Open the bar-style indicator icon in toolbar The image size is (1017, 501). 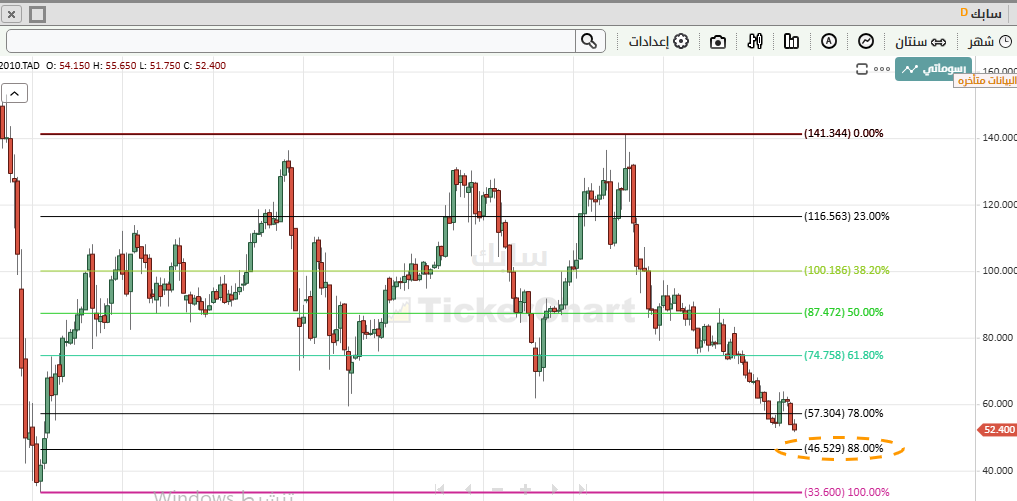[x=792, y=41]
